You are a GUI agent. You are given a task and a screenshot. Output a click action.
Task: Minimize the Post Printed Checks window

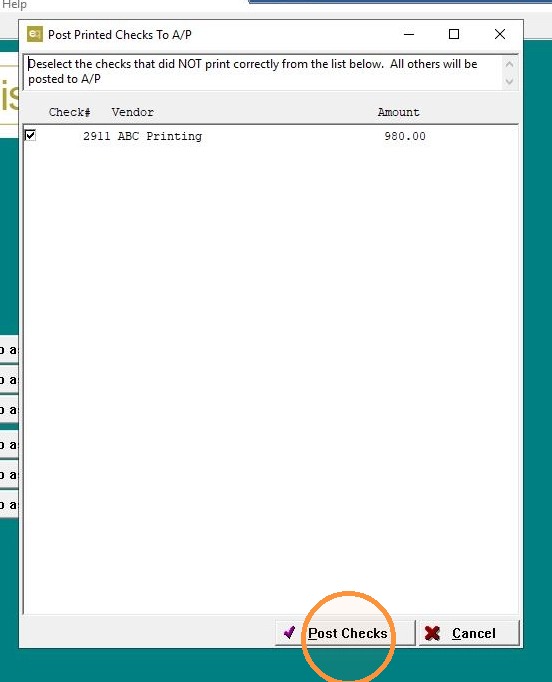pyautogui.click(x=409, y=34)
